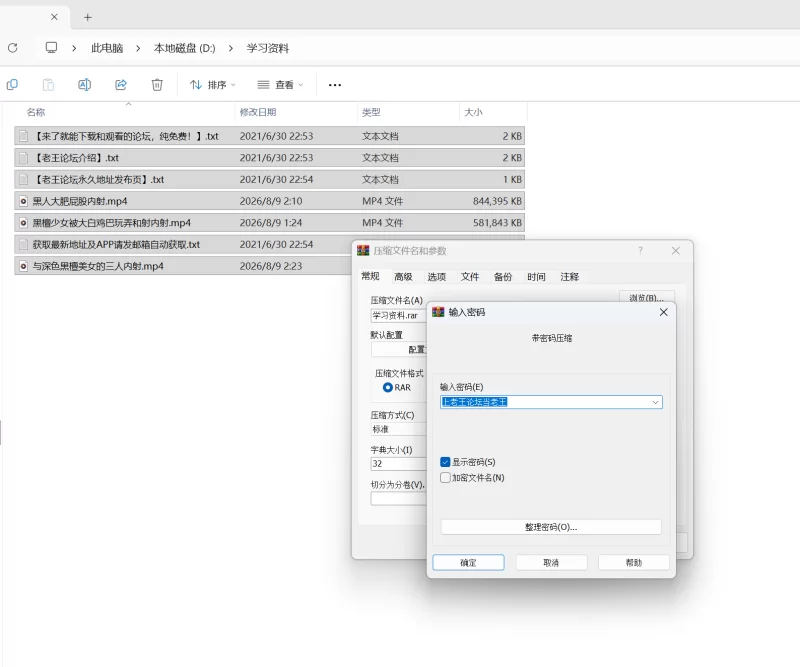Click 学习资料 breadcrumb folder

[x=268, y=48]
